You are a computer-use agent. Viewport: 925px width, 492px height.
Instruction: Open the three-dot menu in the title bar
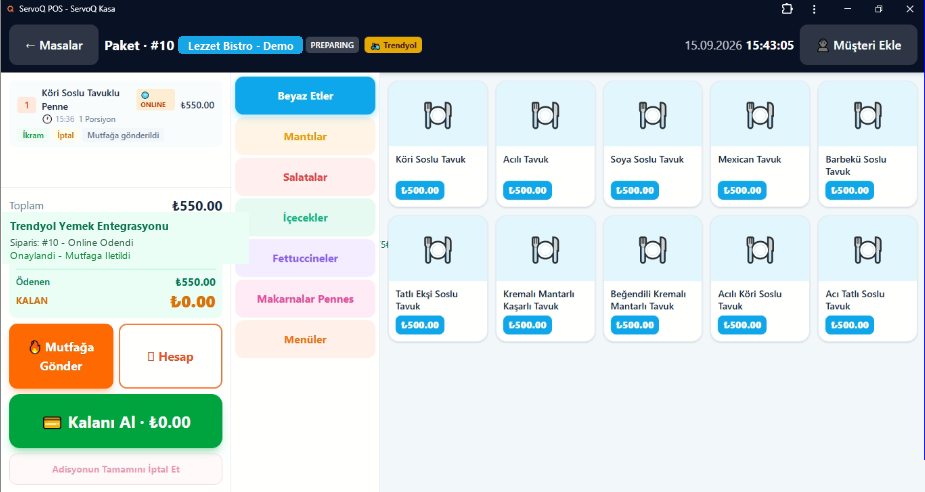[x=814, y=9]
